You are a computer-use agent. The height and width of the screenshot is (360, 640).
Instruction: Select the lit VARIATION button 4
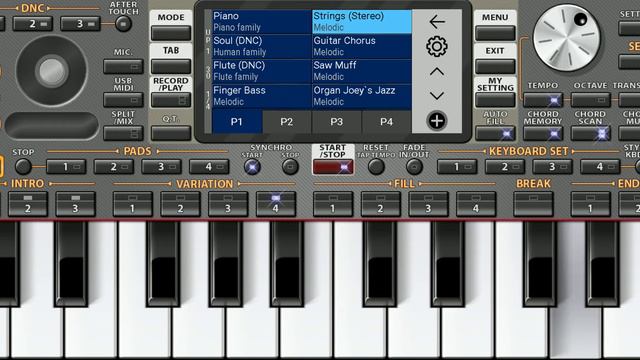(276, 204)
